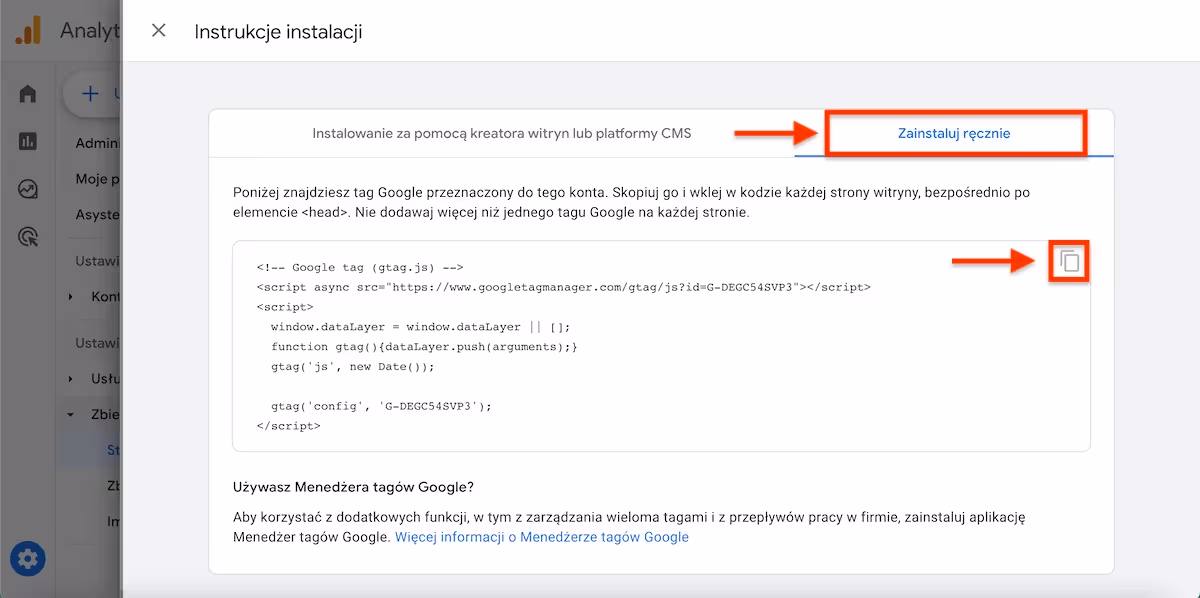
Task: Expand the Kont... tree arrow
Action: click(70, 297)
